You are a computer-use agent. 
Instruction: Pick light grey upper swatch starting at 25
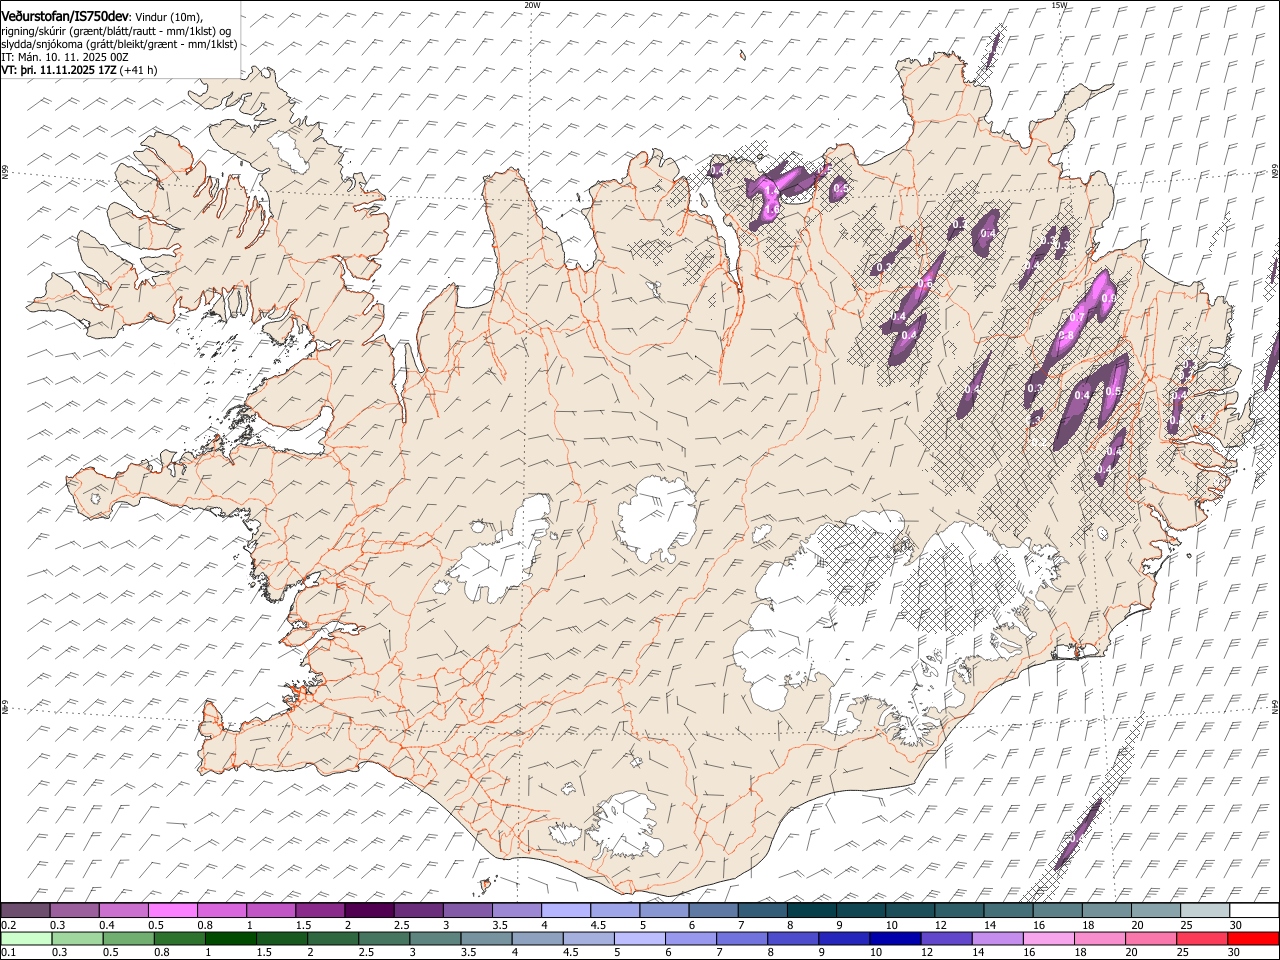1205,910
